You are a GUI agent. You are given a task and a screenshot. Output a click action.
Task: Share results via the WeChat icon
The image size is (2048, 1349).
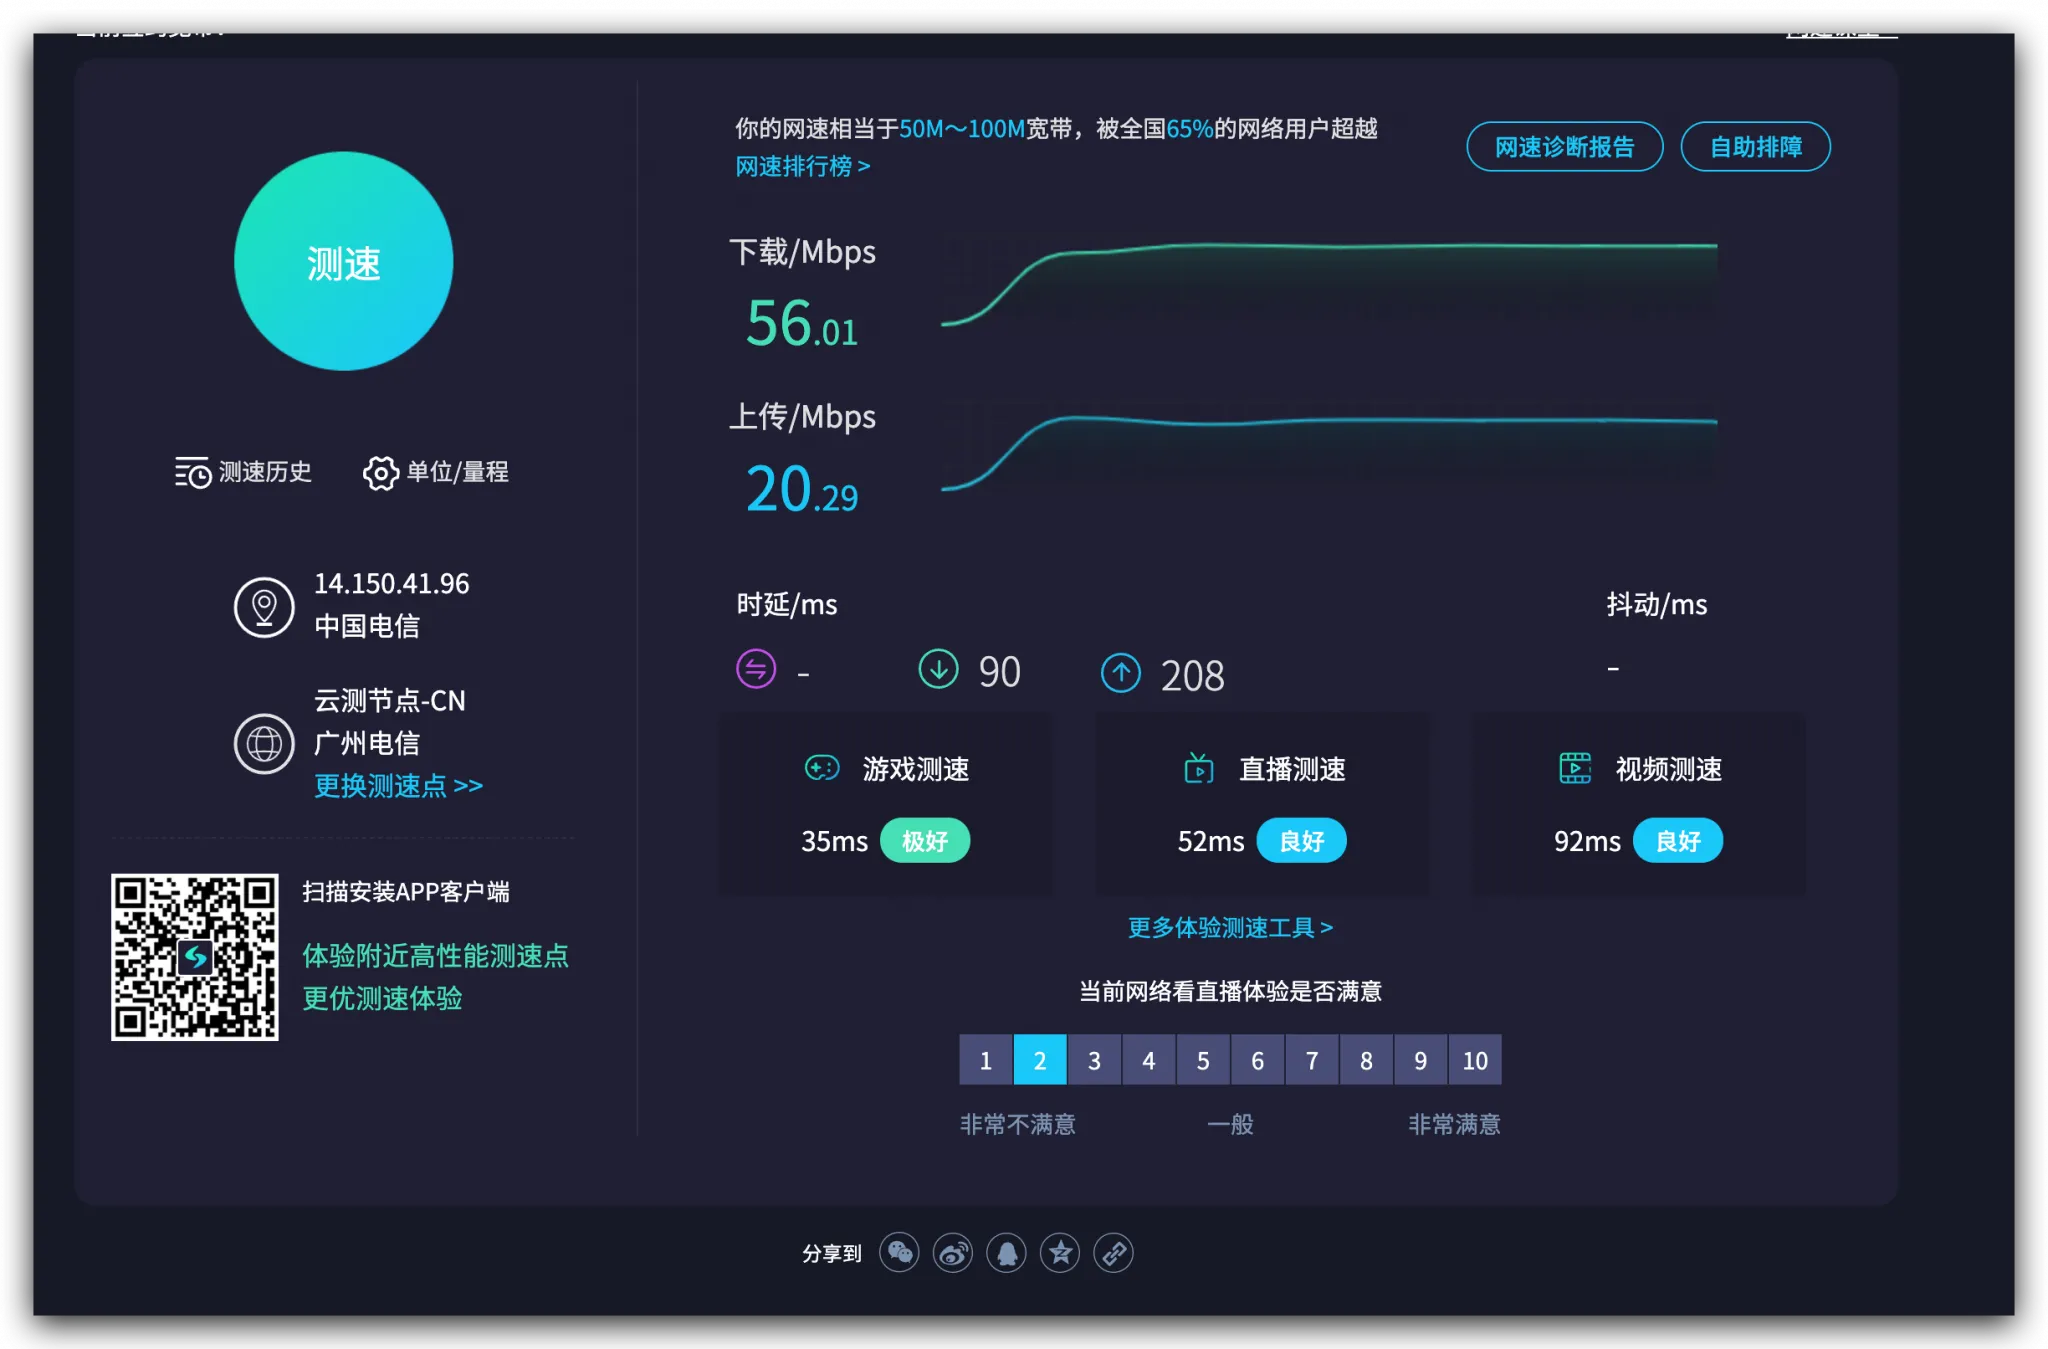click(x=899, y=1252)
